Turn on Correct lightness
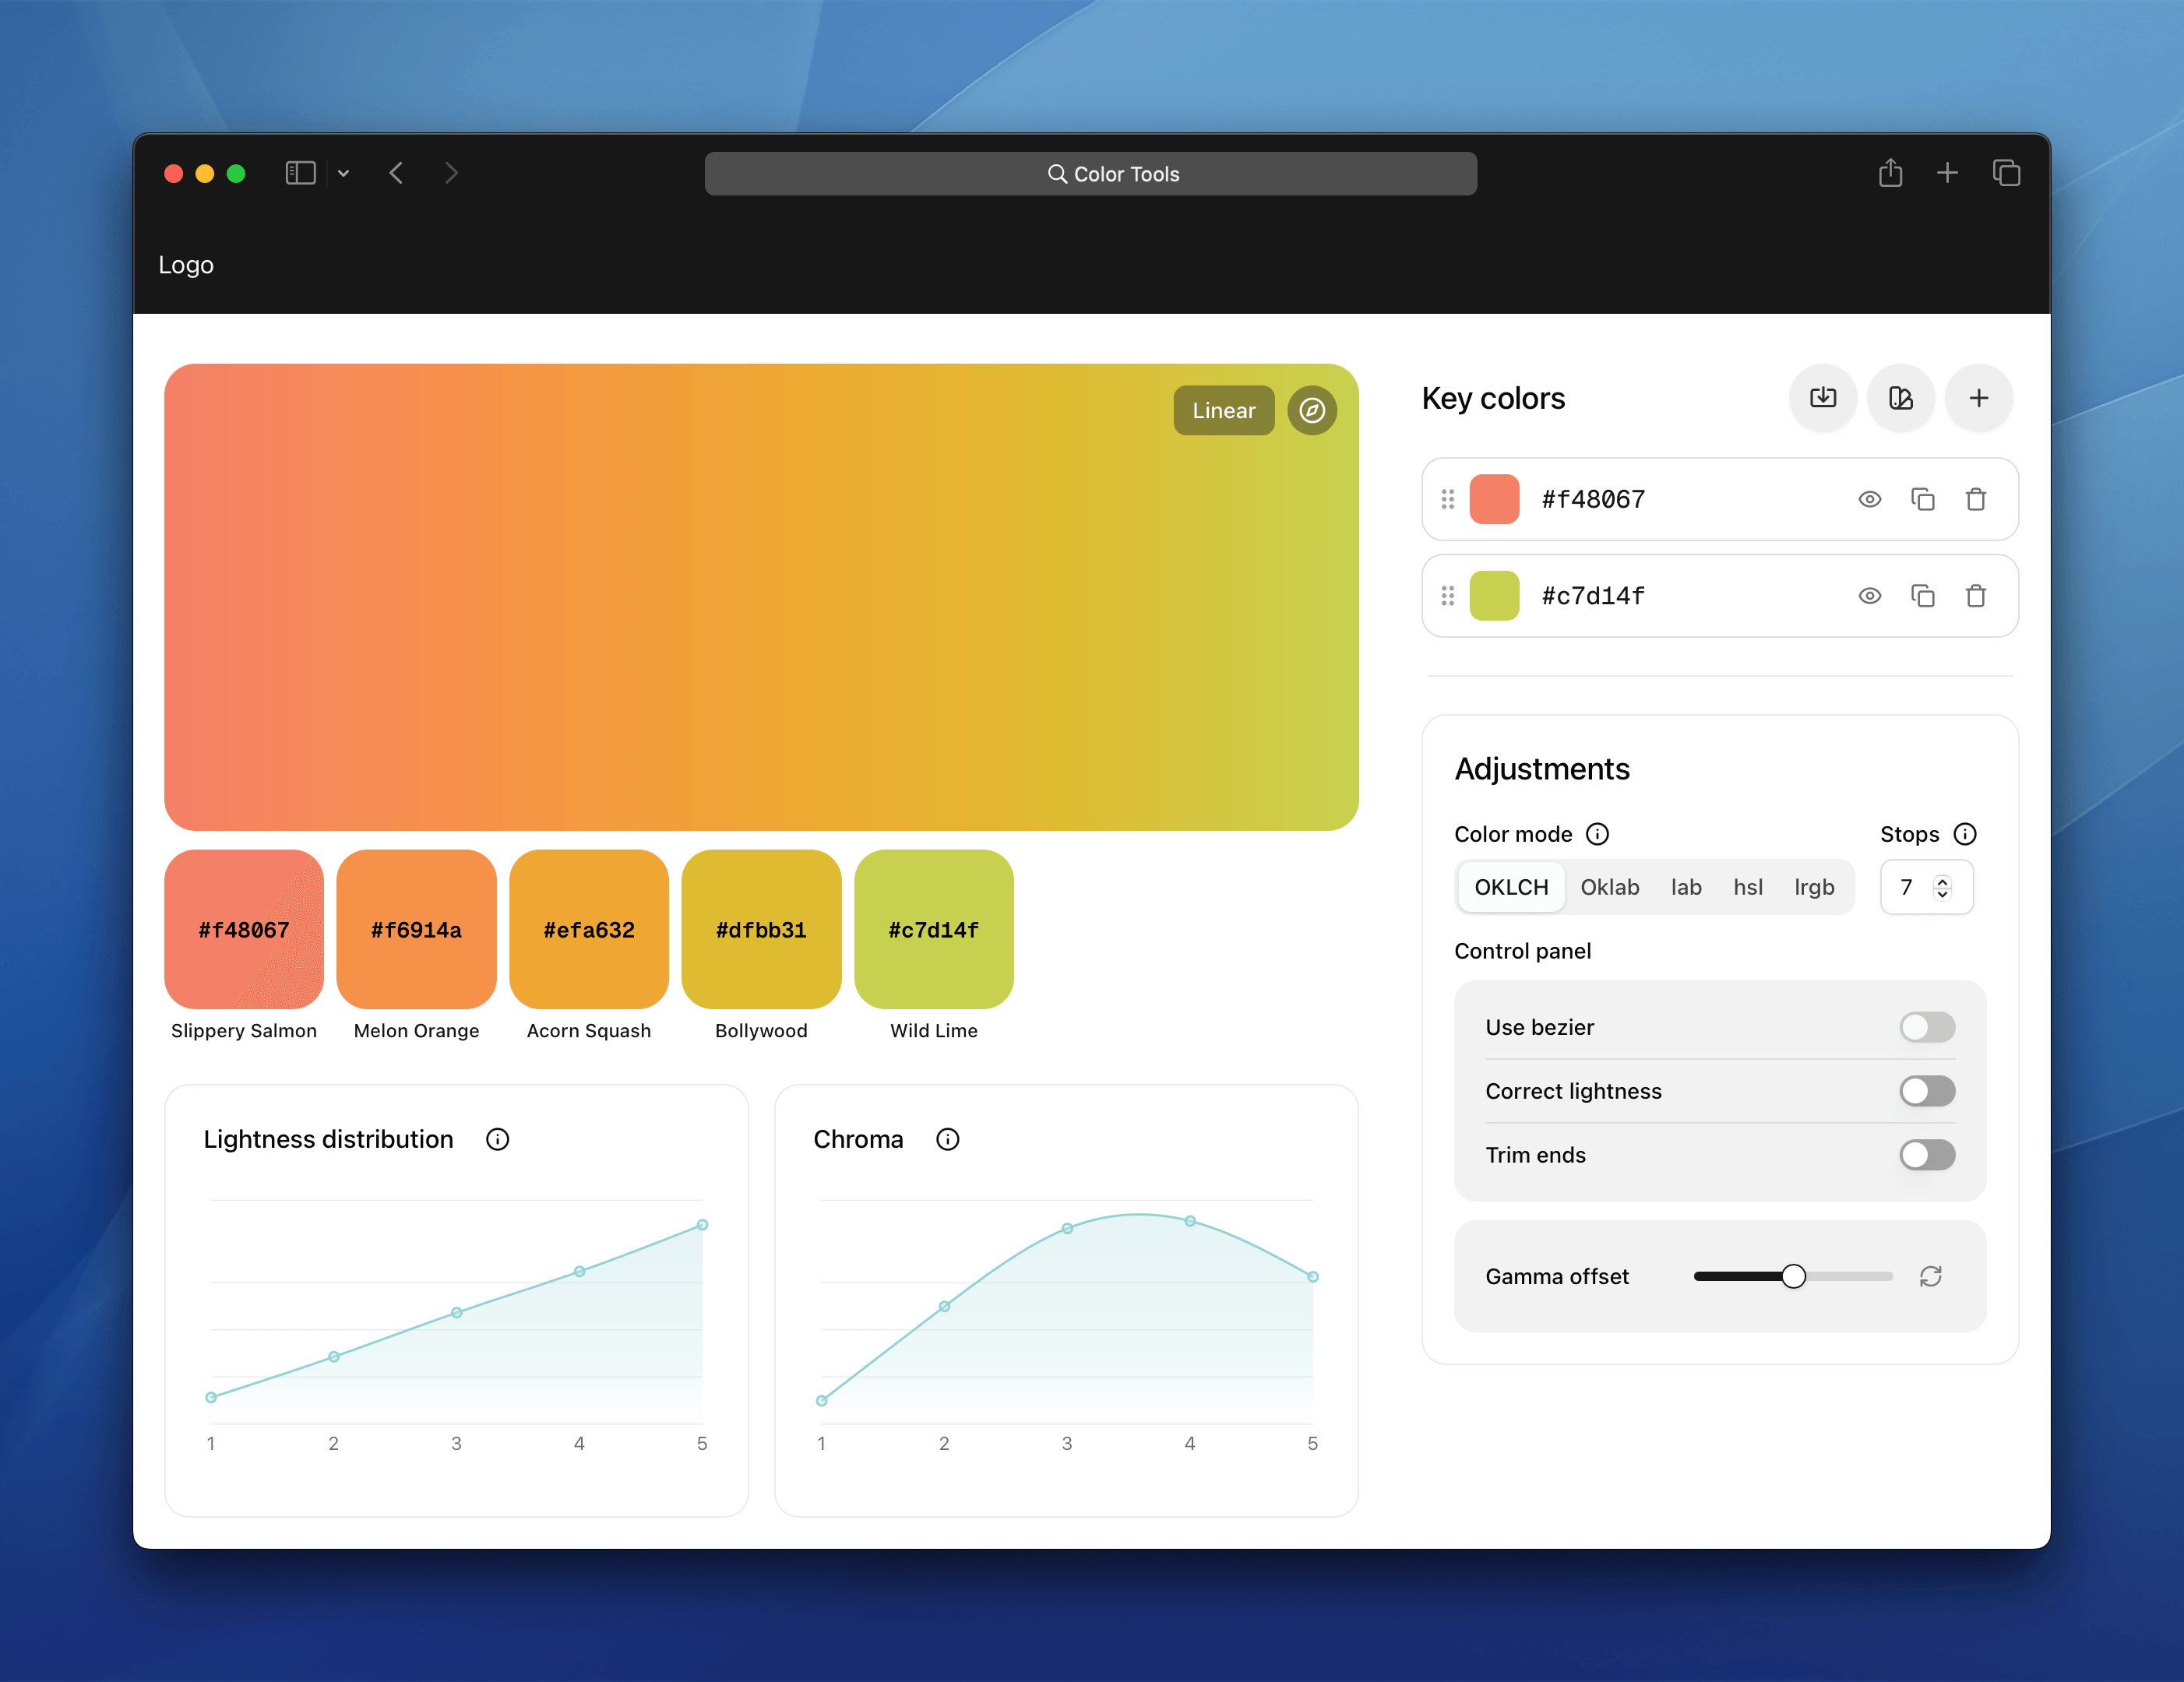The width and height of the screenshot is (2184, 1682). click(x=1926, y=1091)
